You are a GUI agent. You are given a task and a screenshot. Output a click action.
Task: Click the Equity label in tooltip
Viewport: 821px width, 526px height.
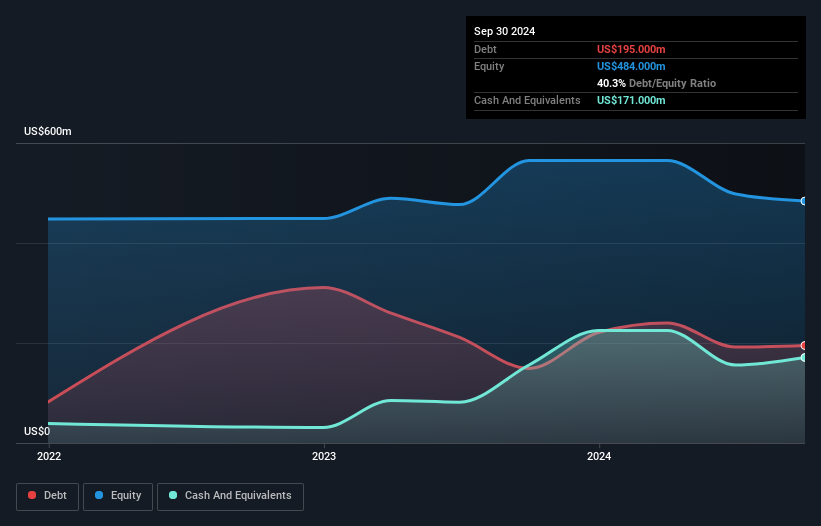[489, 66]
